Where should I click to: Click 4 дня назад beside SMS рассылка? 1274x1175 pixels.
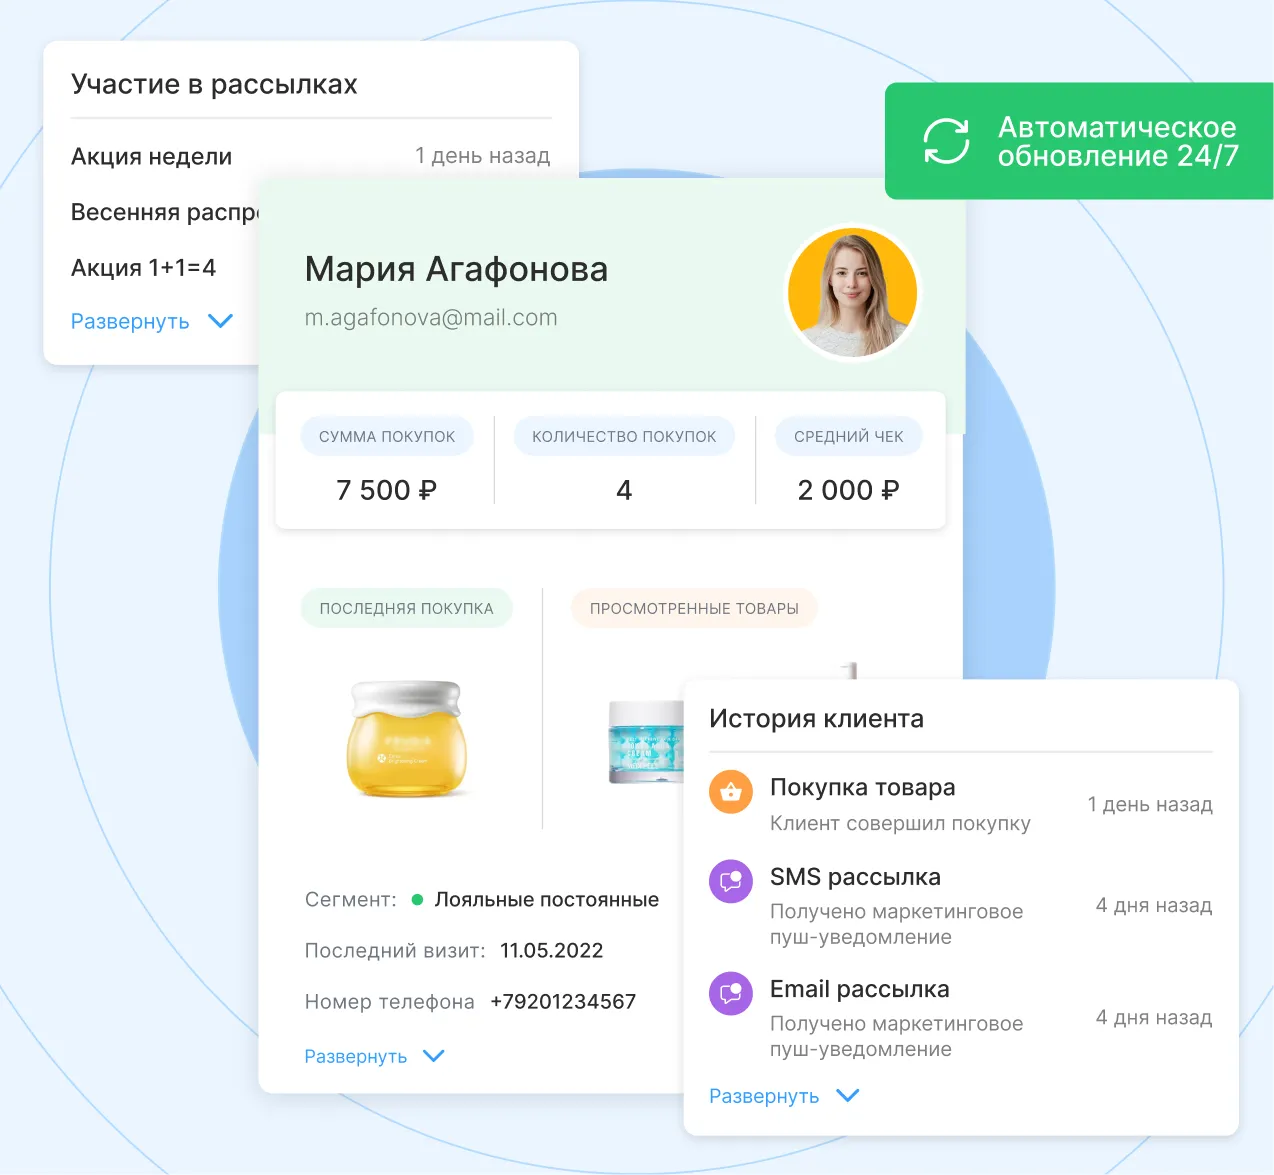tap(1154, 906)
